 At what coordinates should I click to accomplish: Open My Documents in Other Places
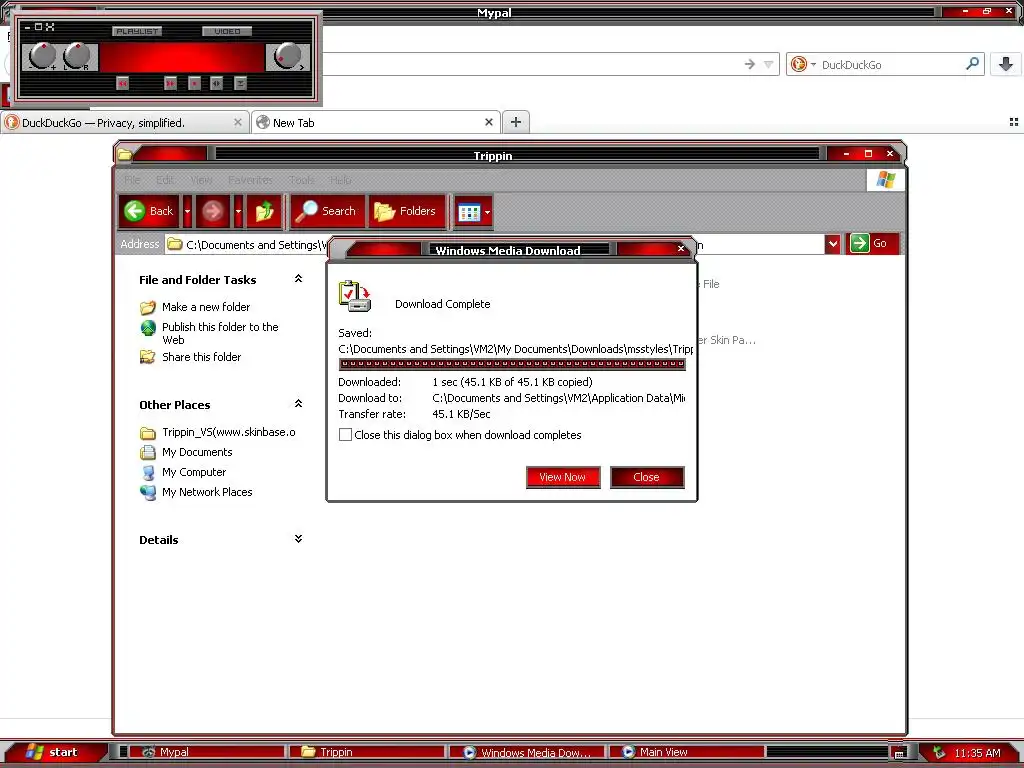(x=197, y=452)
